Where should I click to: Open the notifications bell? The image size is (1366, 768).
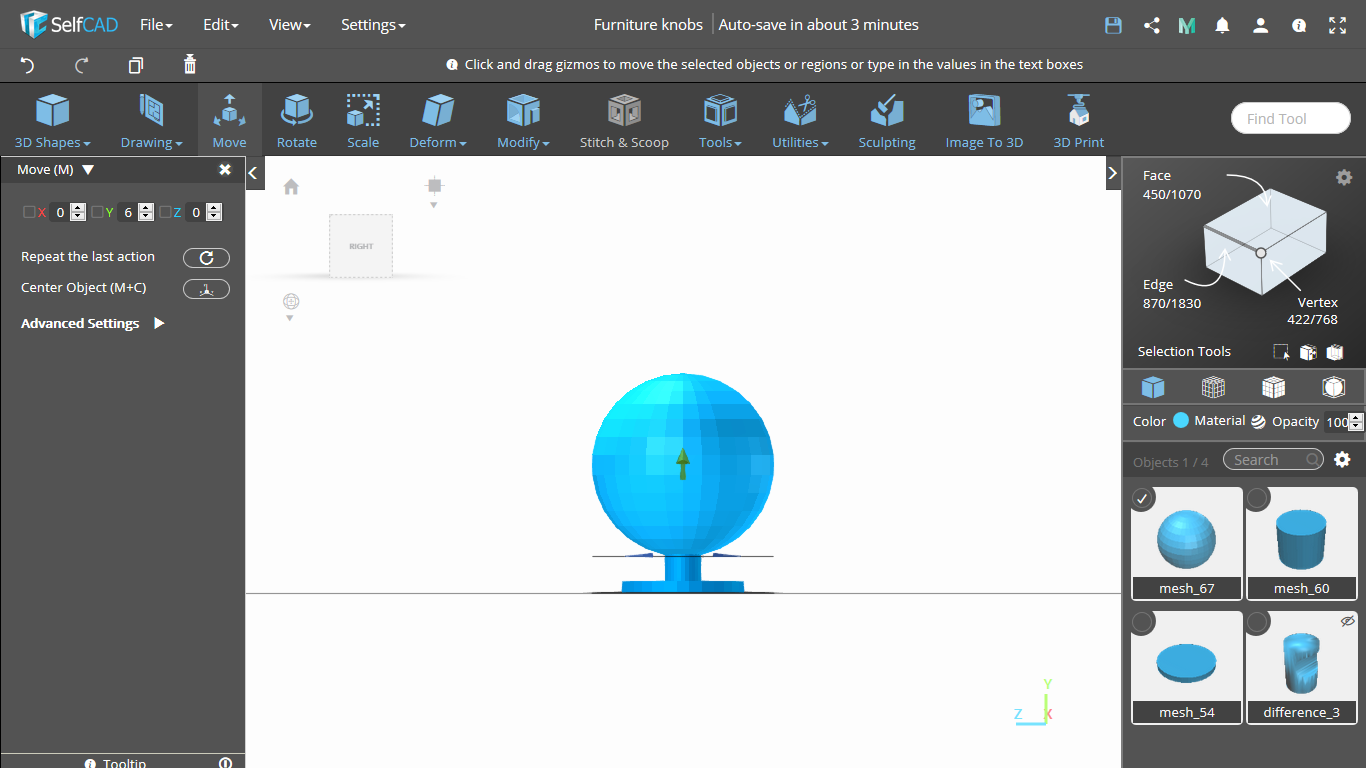[x=1222, y=26]
